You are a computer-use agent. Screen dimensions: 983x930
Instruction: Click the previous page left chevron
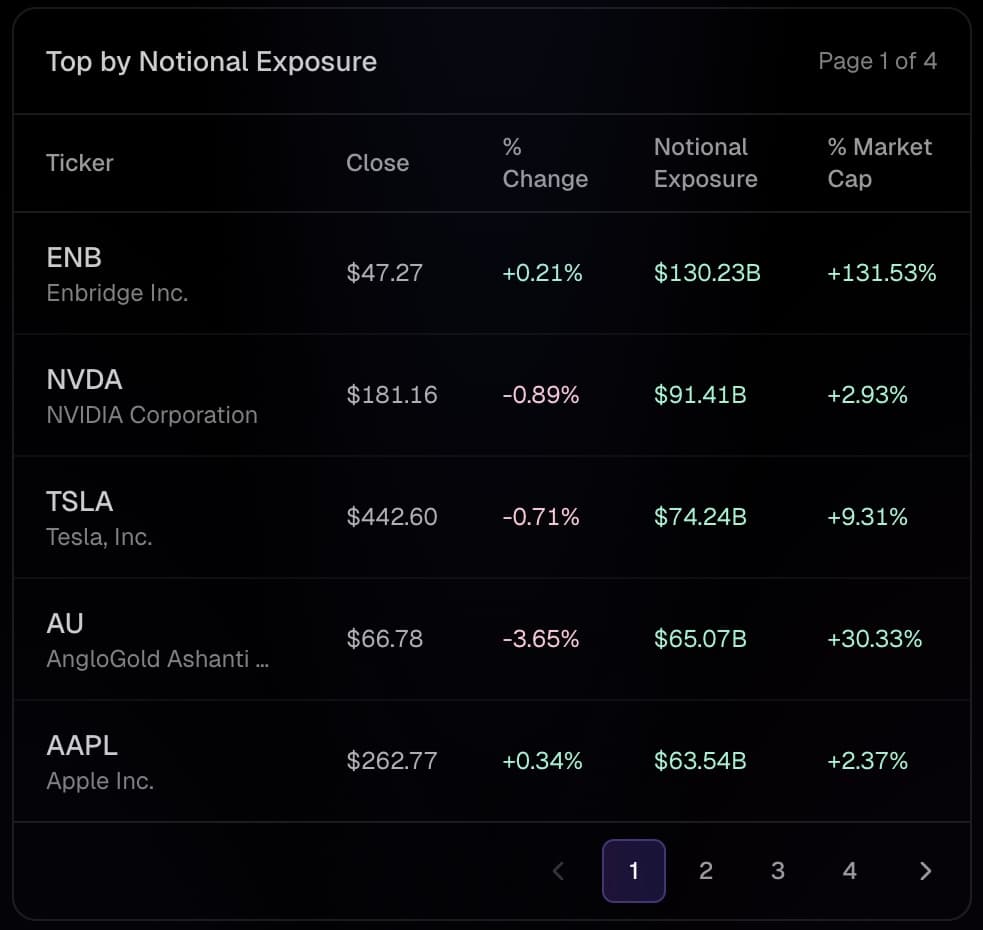pyautogui.click(x=559, y=871)
